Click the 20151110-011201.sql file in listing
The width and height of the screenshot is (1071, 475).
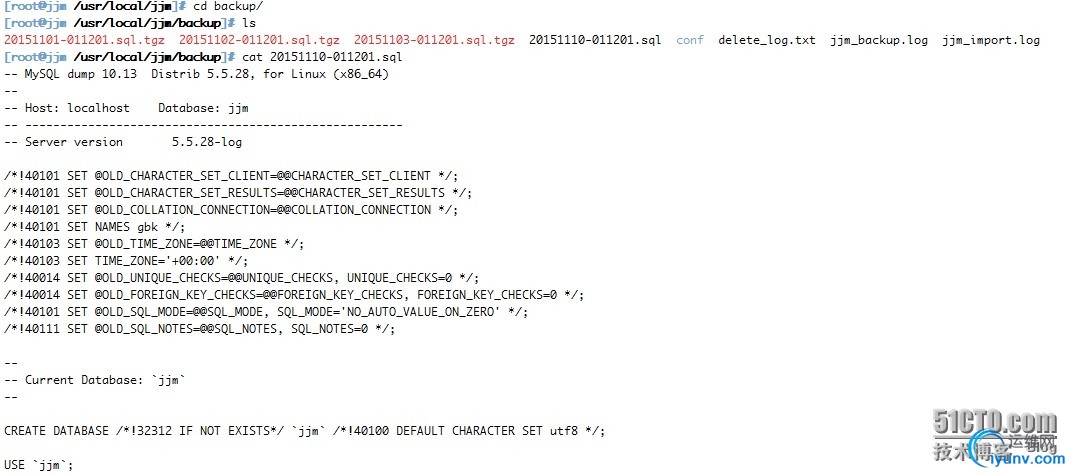595,40
